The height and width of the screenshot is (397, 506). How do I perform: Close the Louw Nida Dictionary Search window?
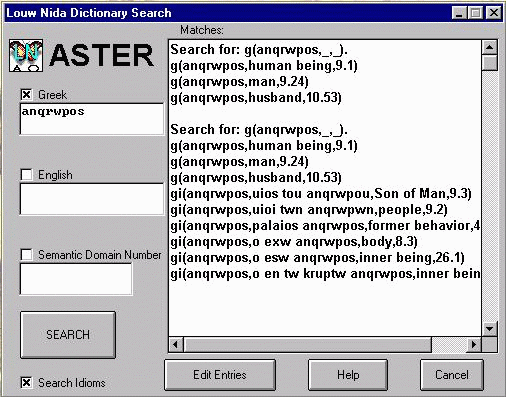493,13
